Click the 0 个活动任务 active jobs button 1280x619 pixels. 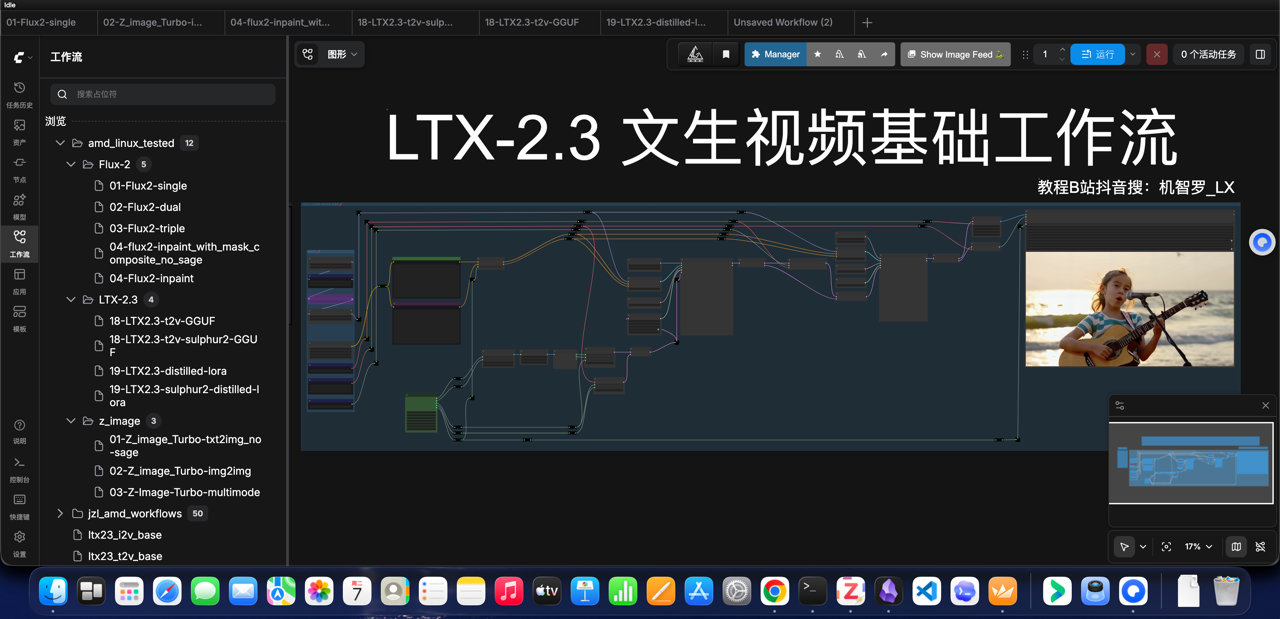(x=1208, y=54)
